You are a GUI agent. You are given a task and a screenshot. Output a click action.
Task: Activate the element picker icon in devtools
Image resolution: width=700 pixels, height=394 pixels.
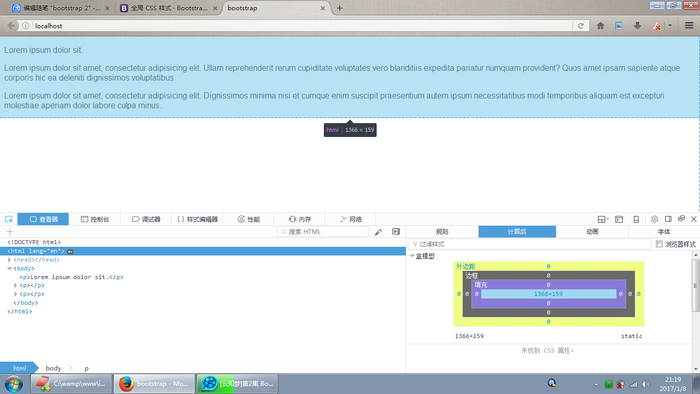(8, 219)
